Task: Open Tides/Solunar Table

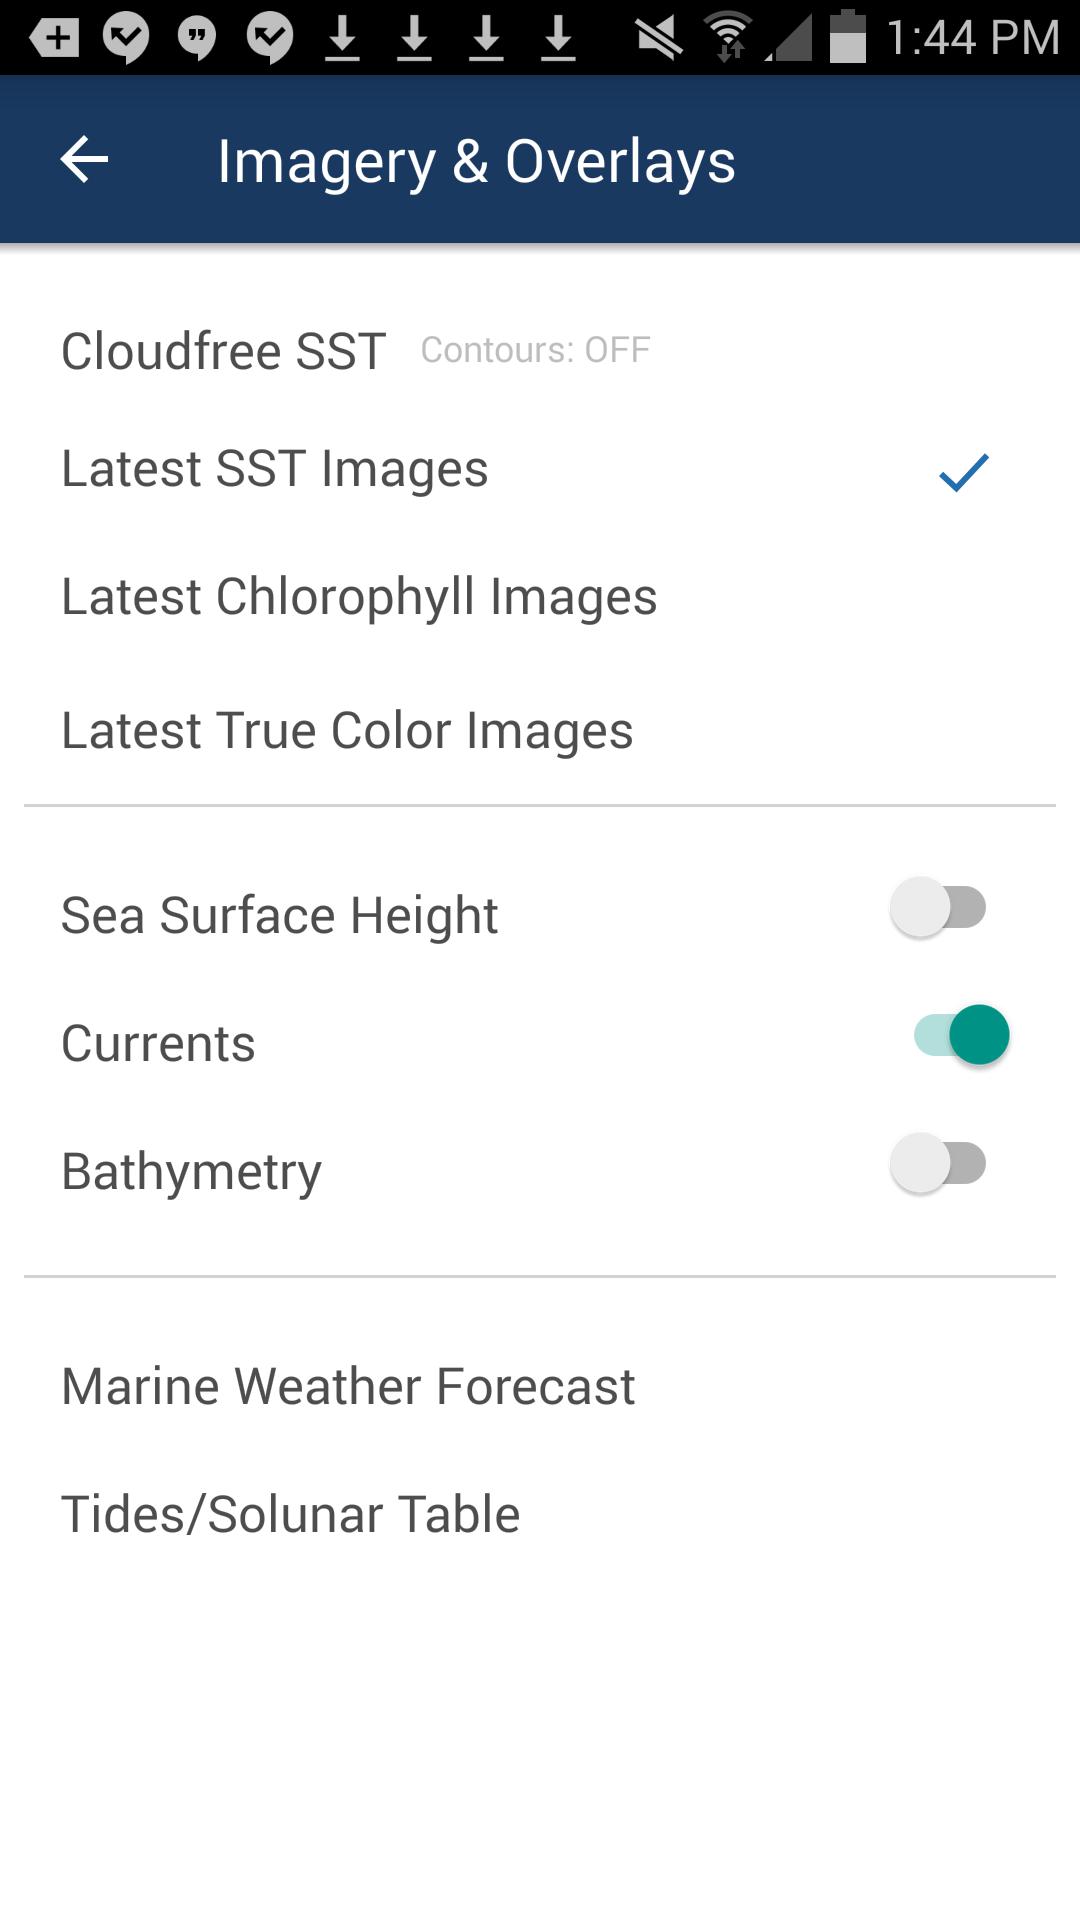Action: pyautogui.click(x=540, y=1514)
